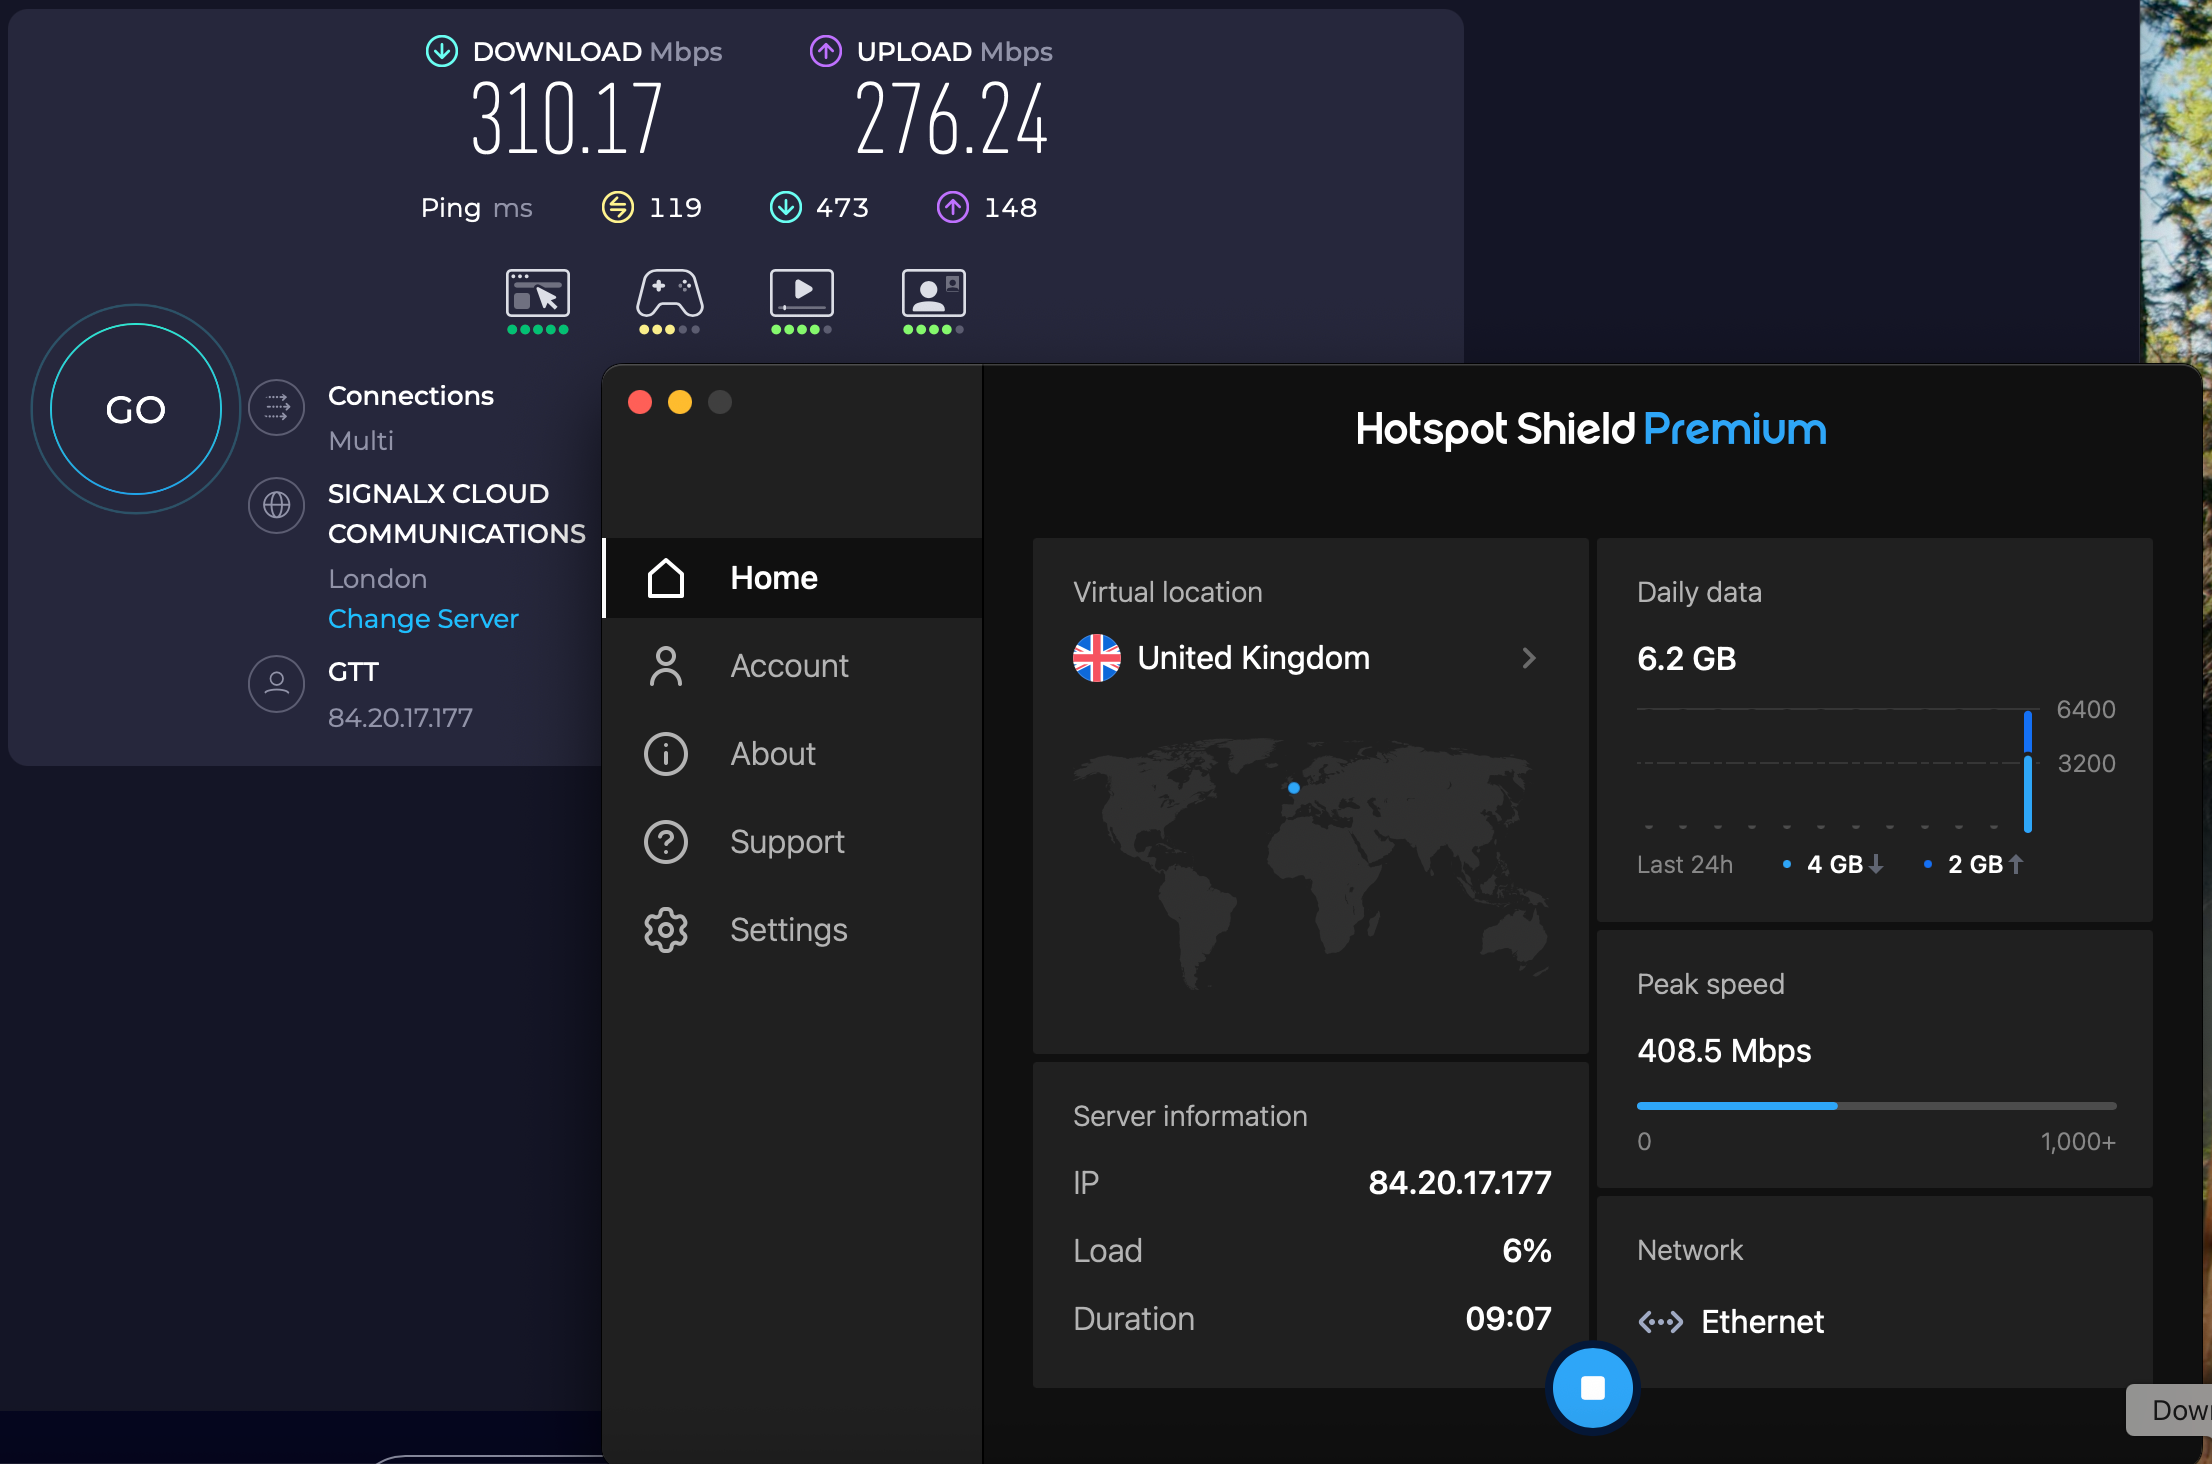Image resolution: width=2212 pixels, height=1464 pixels.
Task: Click the Change Server link
Action: (x=423, y=619)
